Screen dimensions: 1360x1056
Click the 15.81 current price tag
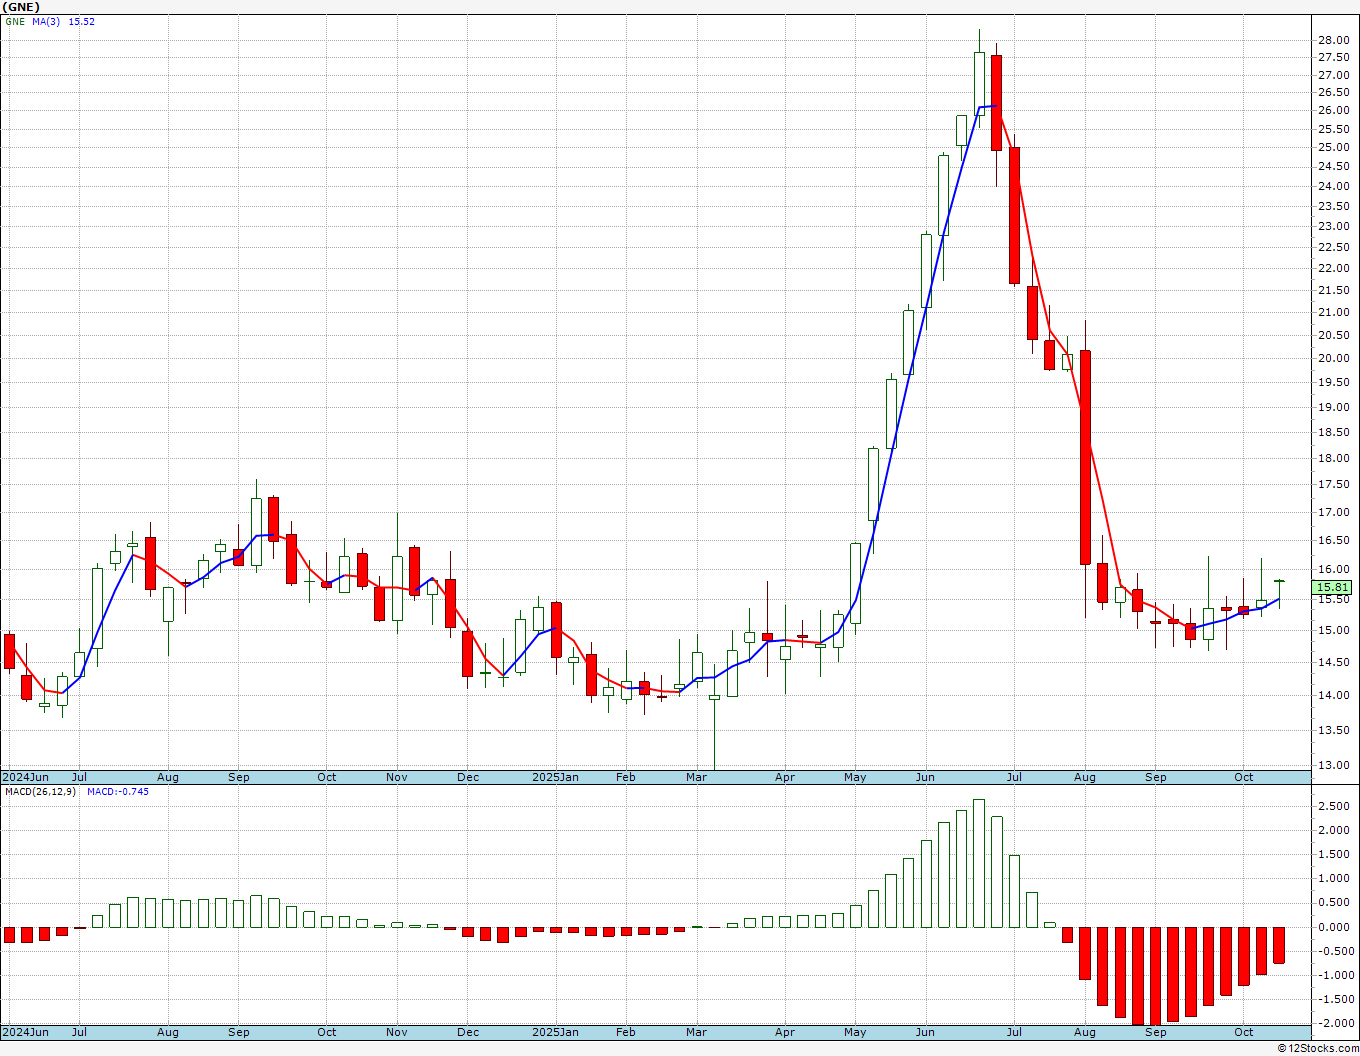tap(1333, 587)
